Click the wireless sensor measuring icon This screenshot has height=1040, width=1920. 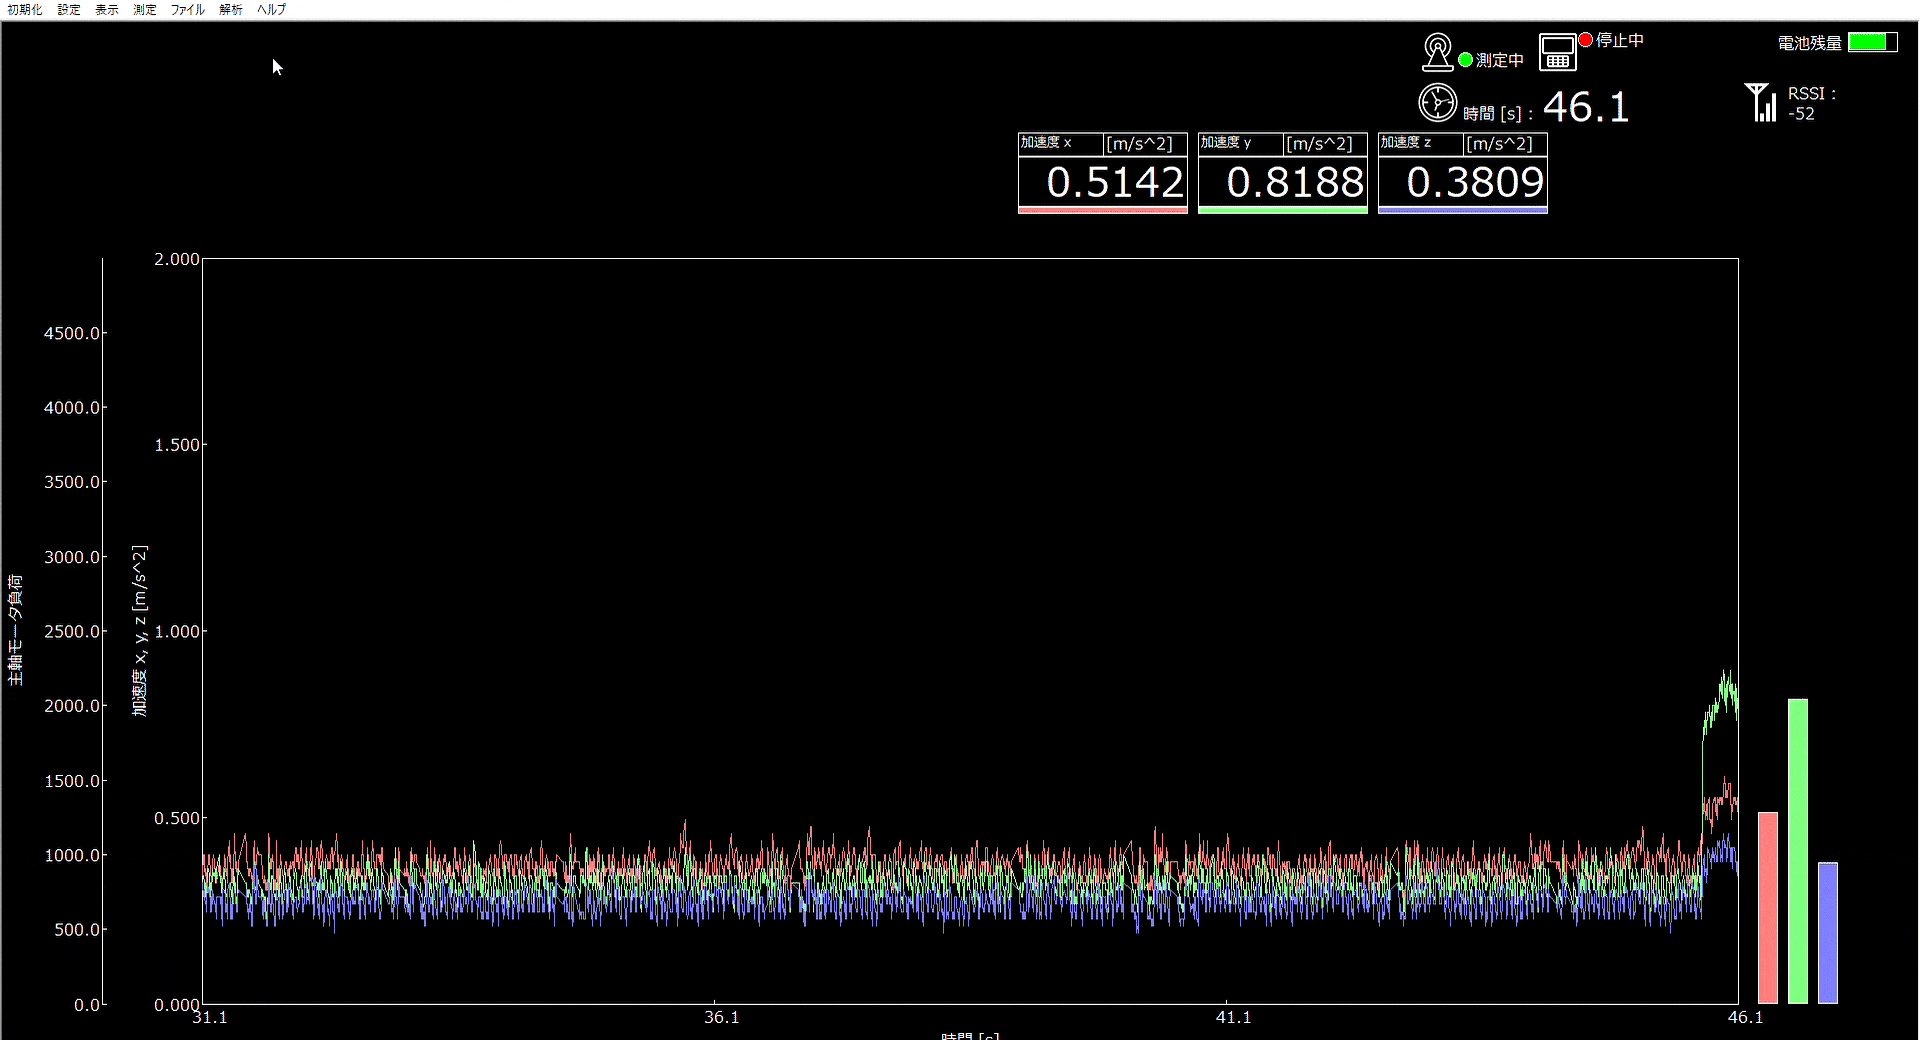click(x=1437, y=52)
